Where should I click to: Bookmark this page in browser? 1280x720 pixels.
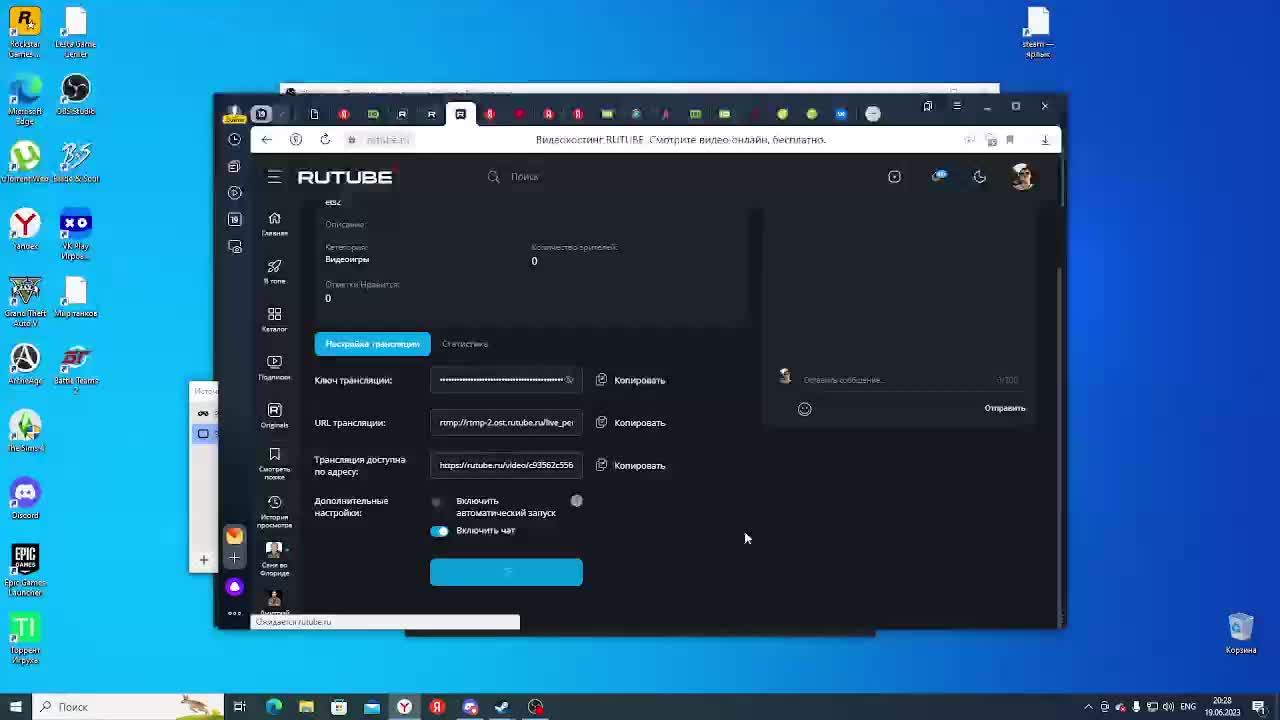click(1010, 140)
